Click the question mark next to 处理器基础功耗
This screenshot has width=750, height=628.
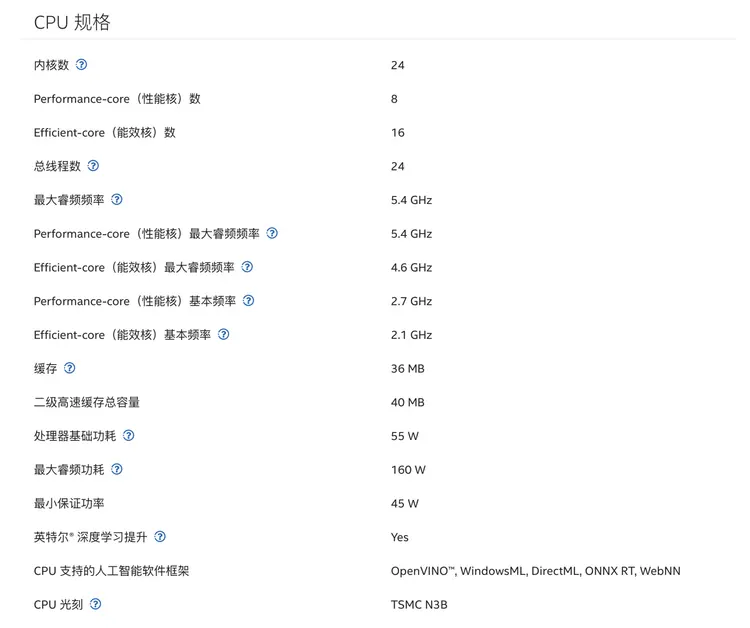tap(129, 436)
